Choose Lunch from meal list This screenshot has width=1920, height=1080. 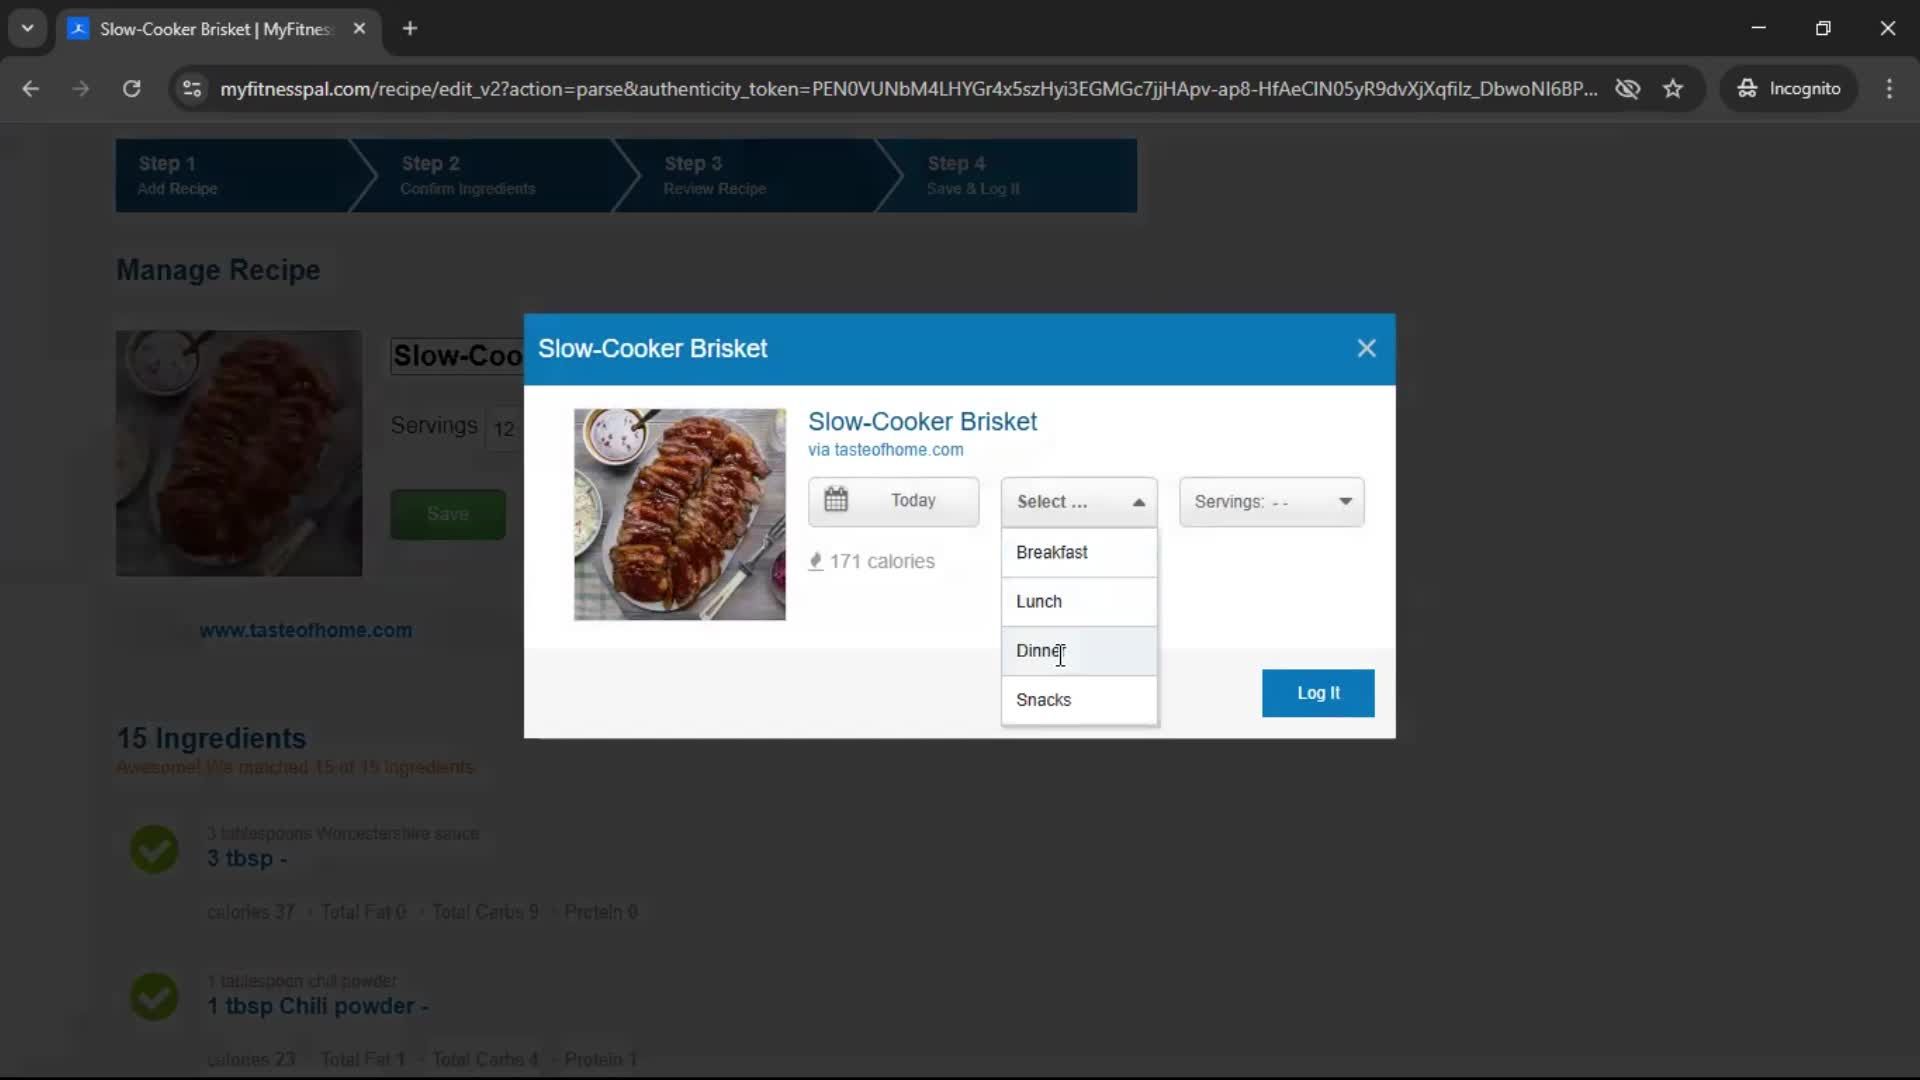point(1079,601)
